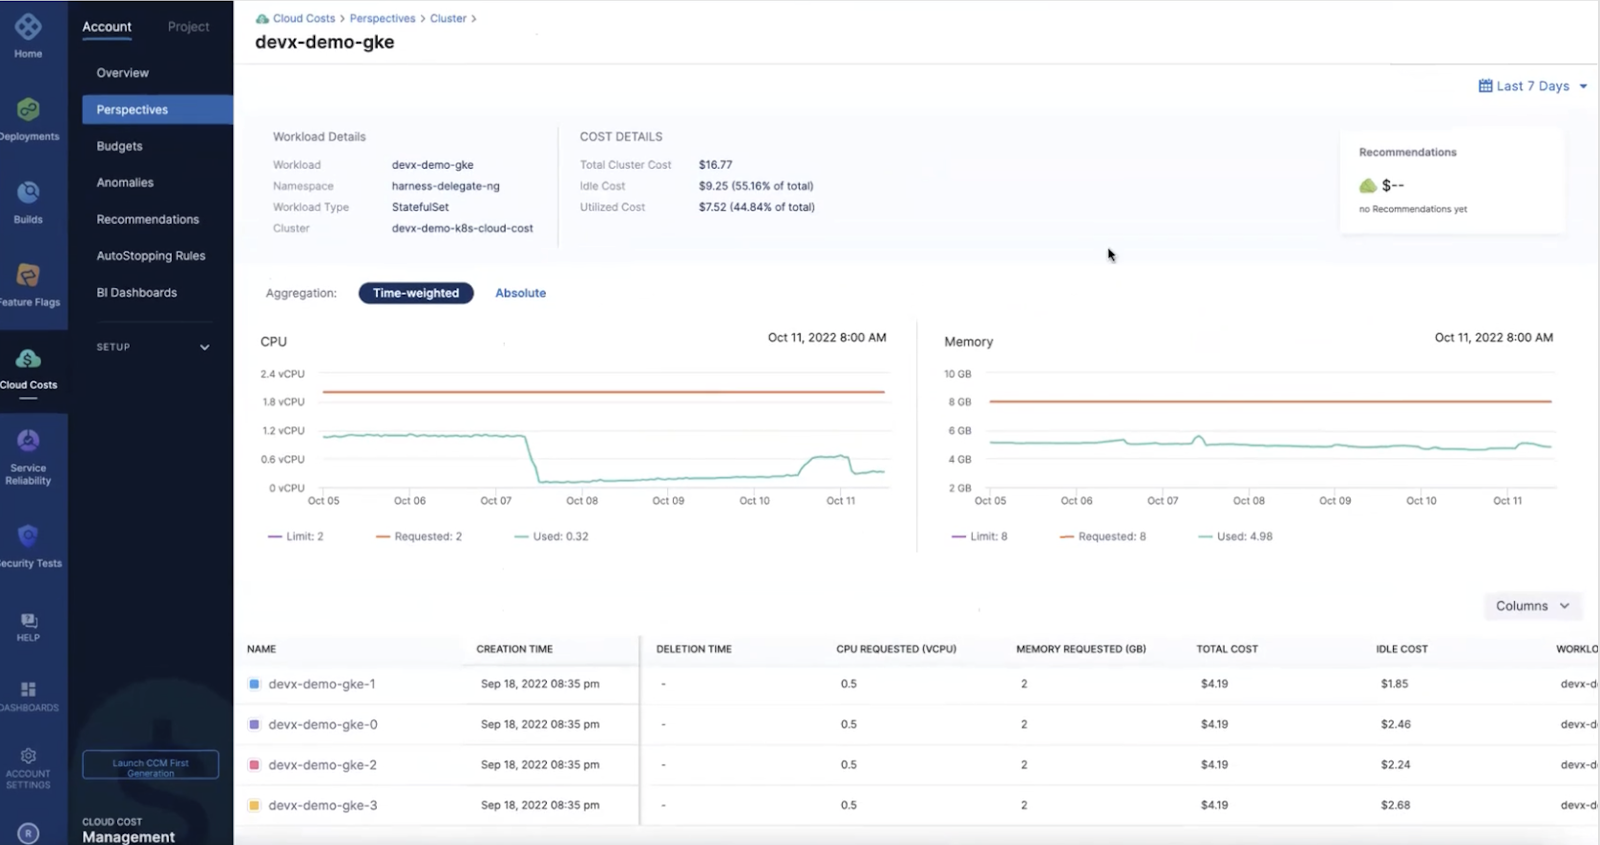Click Total Cluster Cost value $16.77
Screen dimensions: 1600x845
coord(715,165)
